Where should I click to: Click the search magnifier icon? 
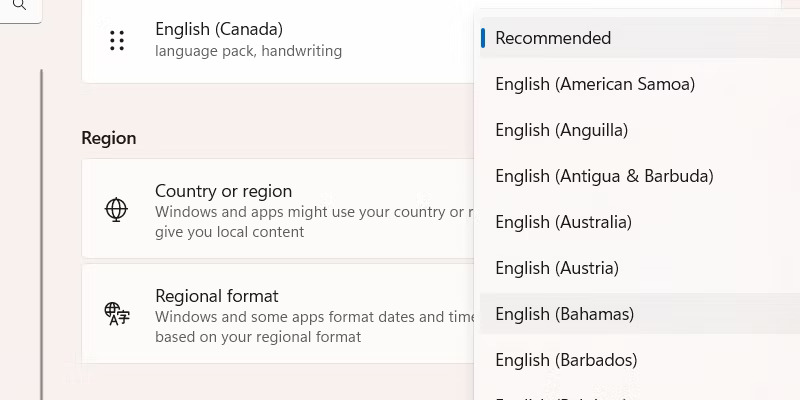coord(18,6)
